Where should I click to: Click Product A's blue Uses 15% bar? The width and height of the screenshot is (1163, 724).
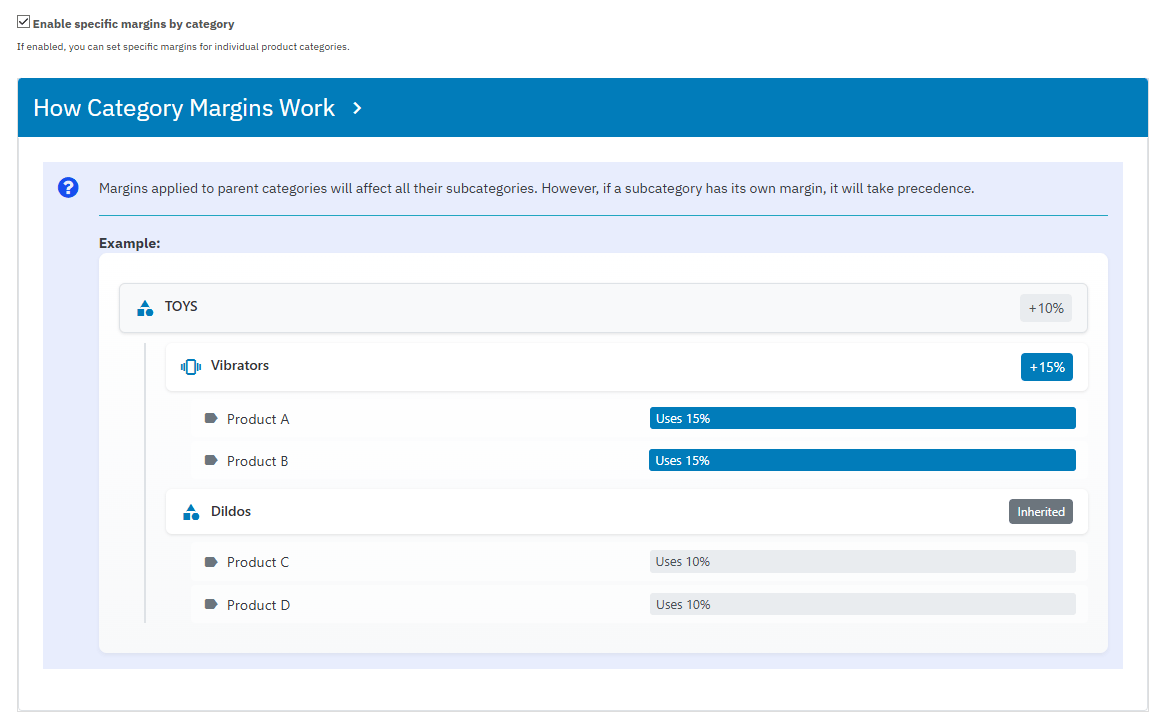pyautogui.click(x=862, y=419)
